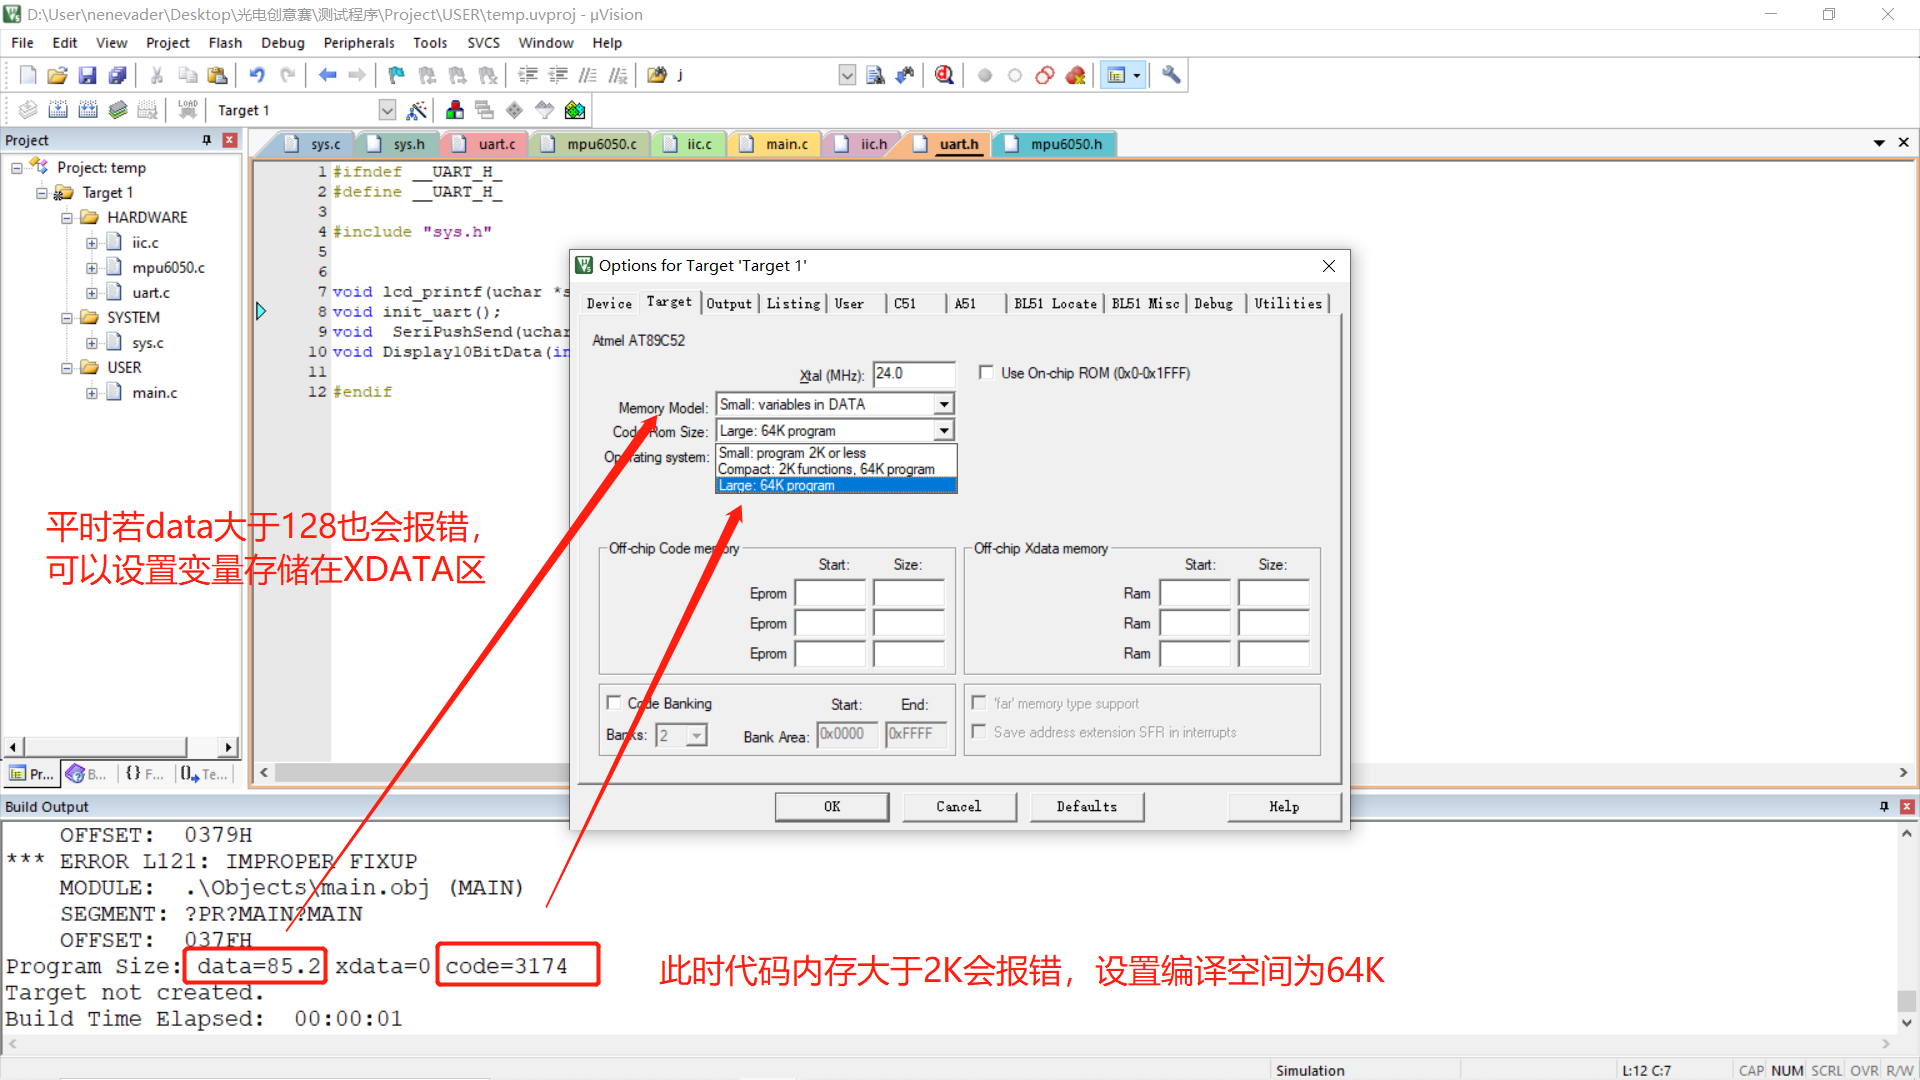Confirm options with the OK button
The image size is (1920, 1080).
tap(832, 806)
